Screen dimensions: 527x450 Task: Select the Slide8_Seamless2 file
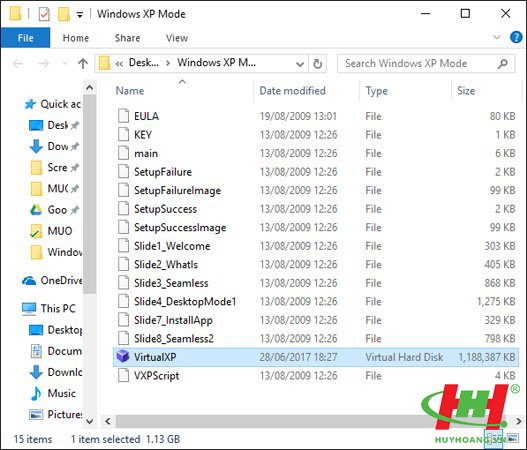coord(316,338)
